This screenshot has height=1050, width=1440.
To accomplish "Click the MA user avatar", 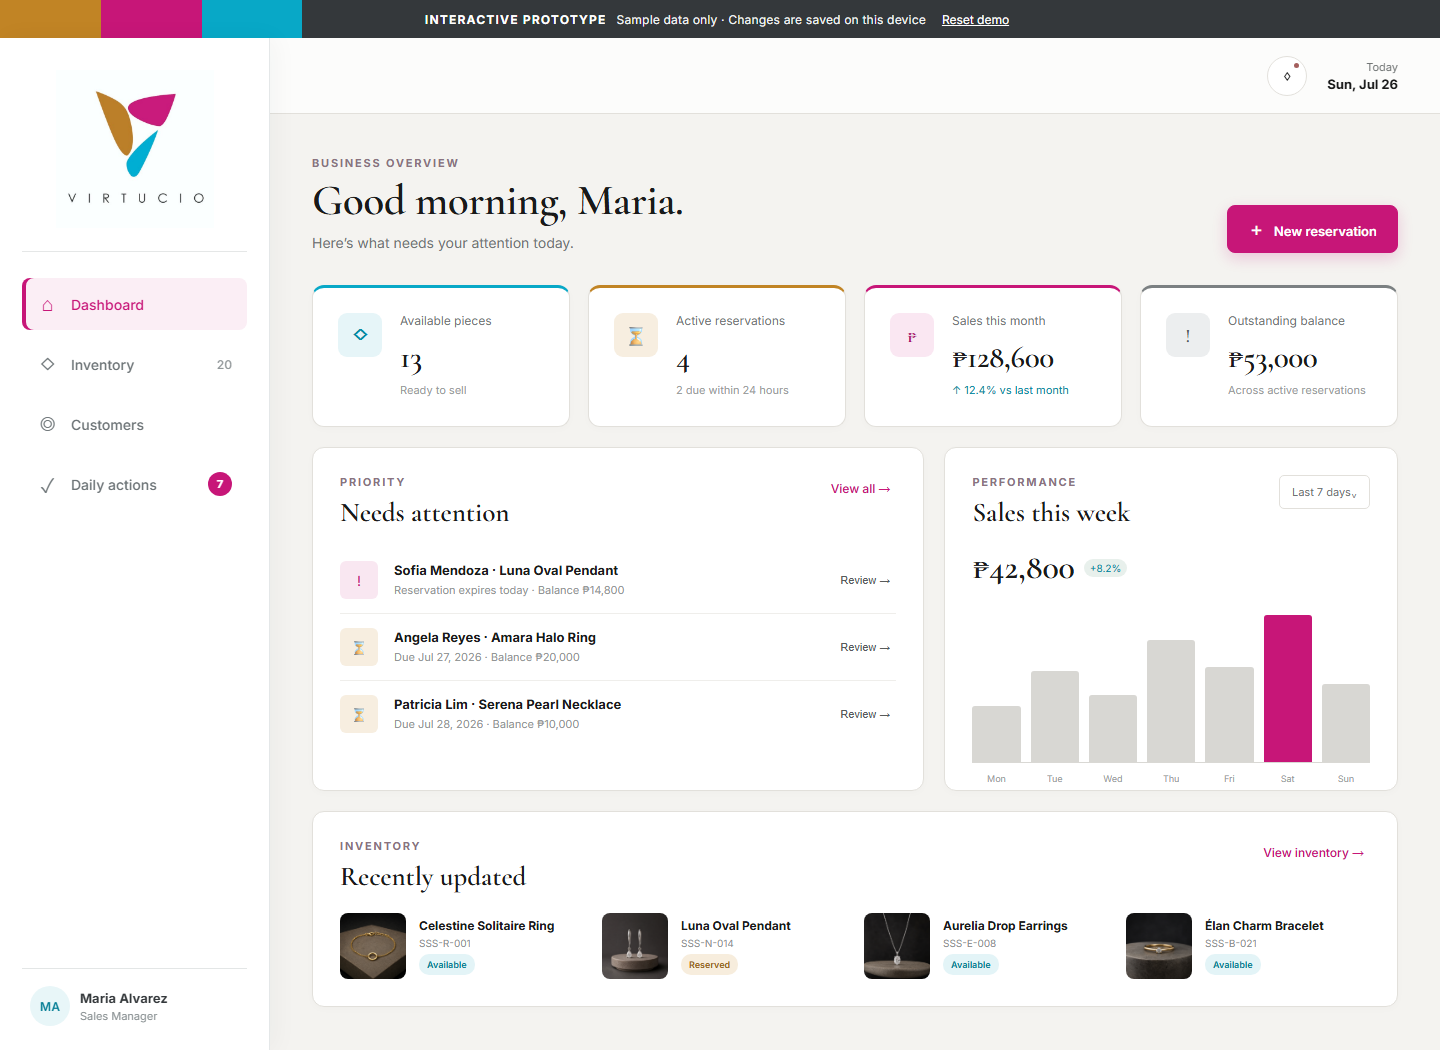I will point(50,1006).
